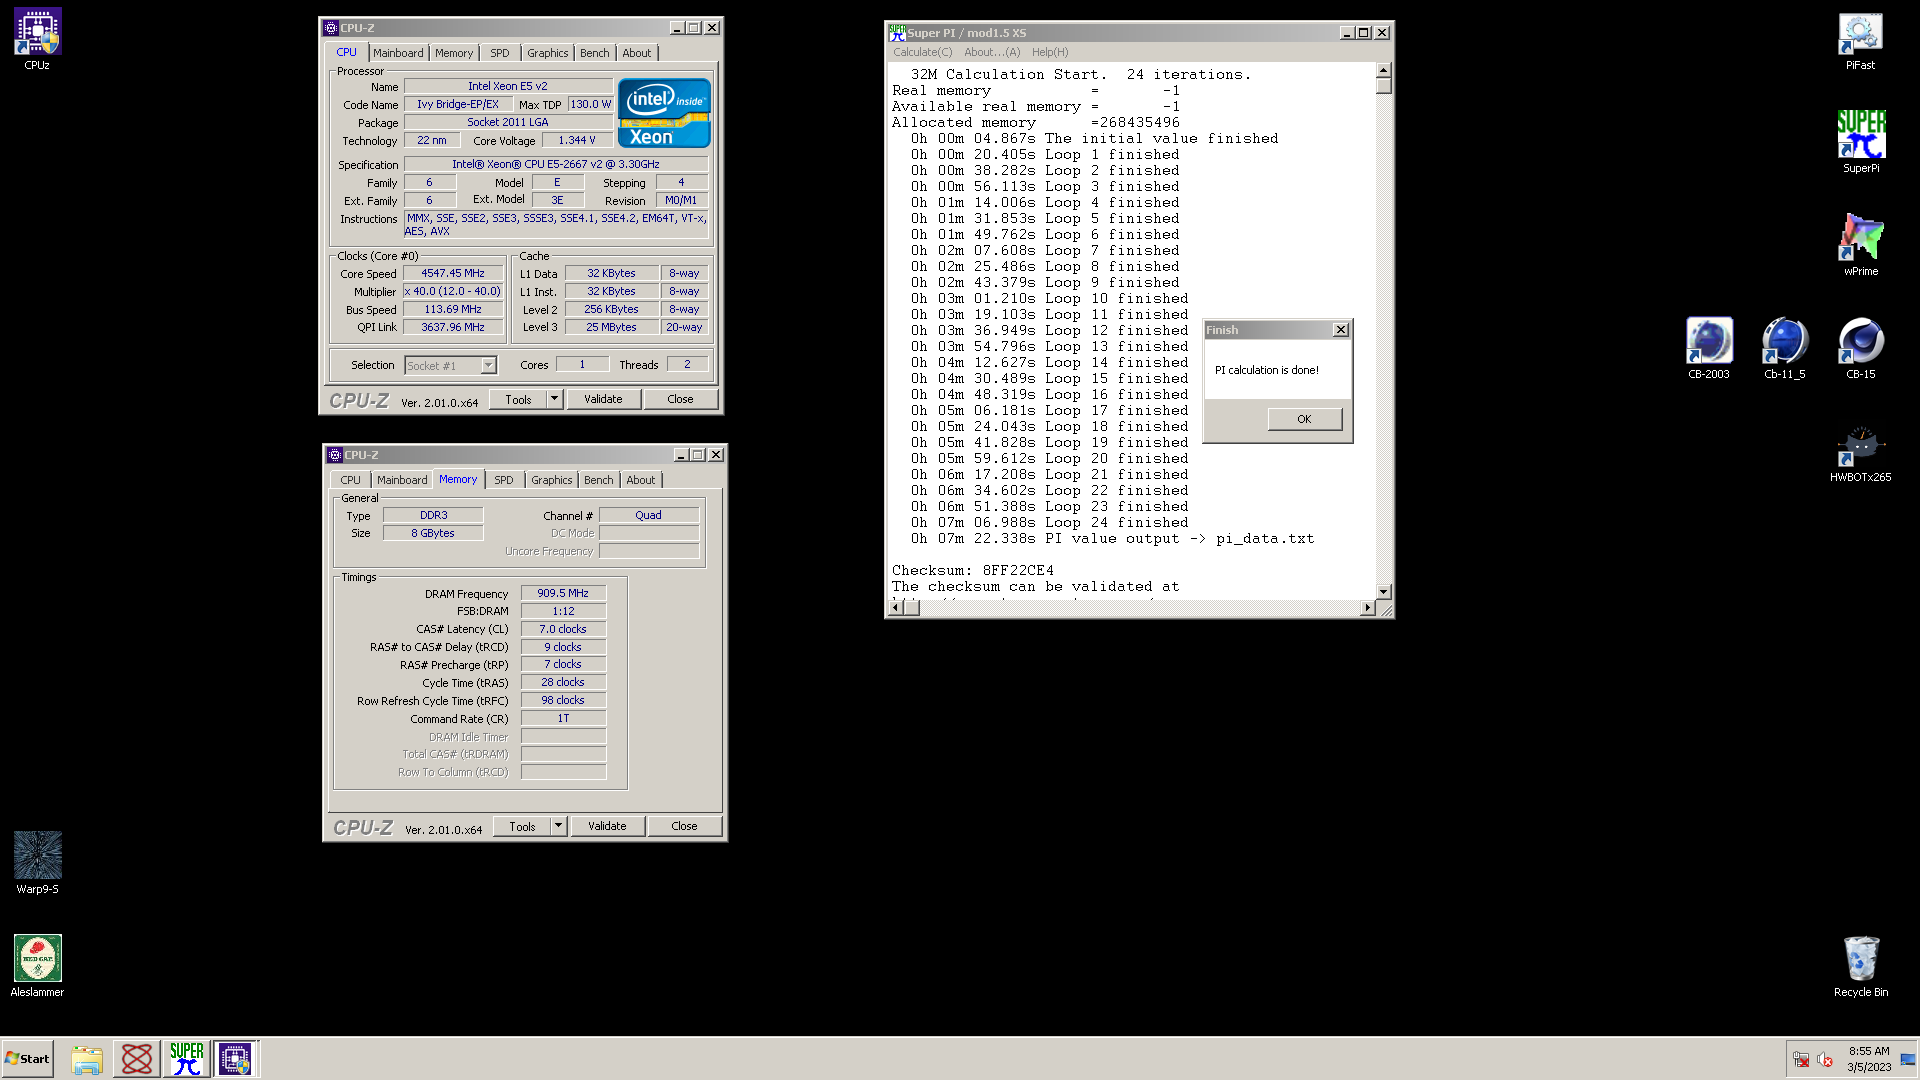Click Tools button in top CPU-Z window
The width and height of the screenshot is (1920, 1080).
tap(518, 399)
